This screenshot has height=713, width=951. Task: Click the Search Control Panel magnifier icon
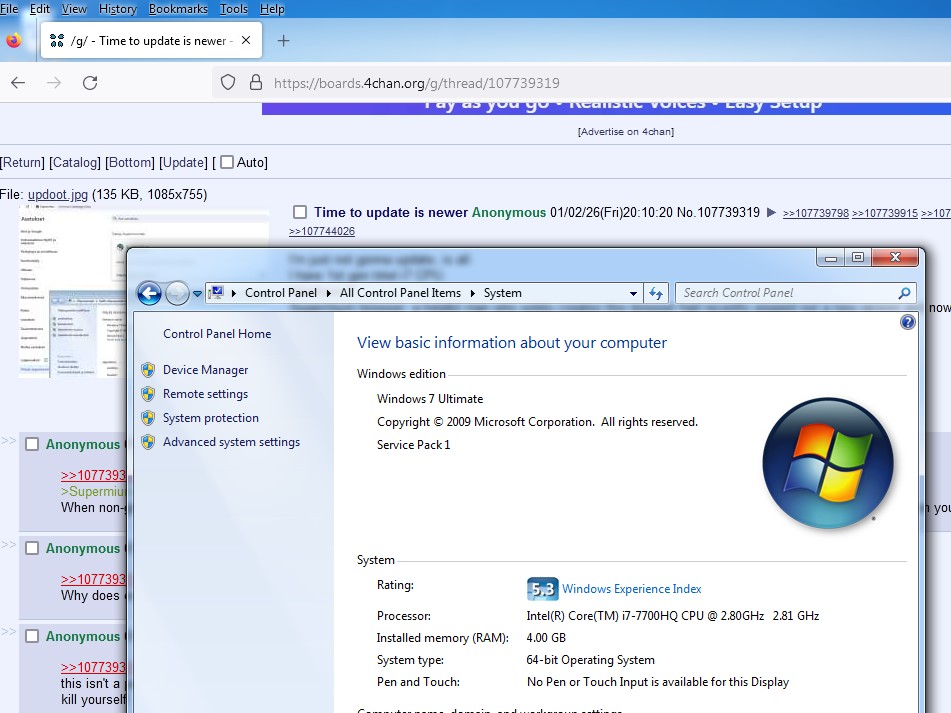[x=904, y=293]
